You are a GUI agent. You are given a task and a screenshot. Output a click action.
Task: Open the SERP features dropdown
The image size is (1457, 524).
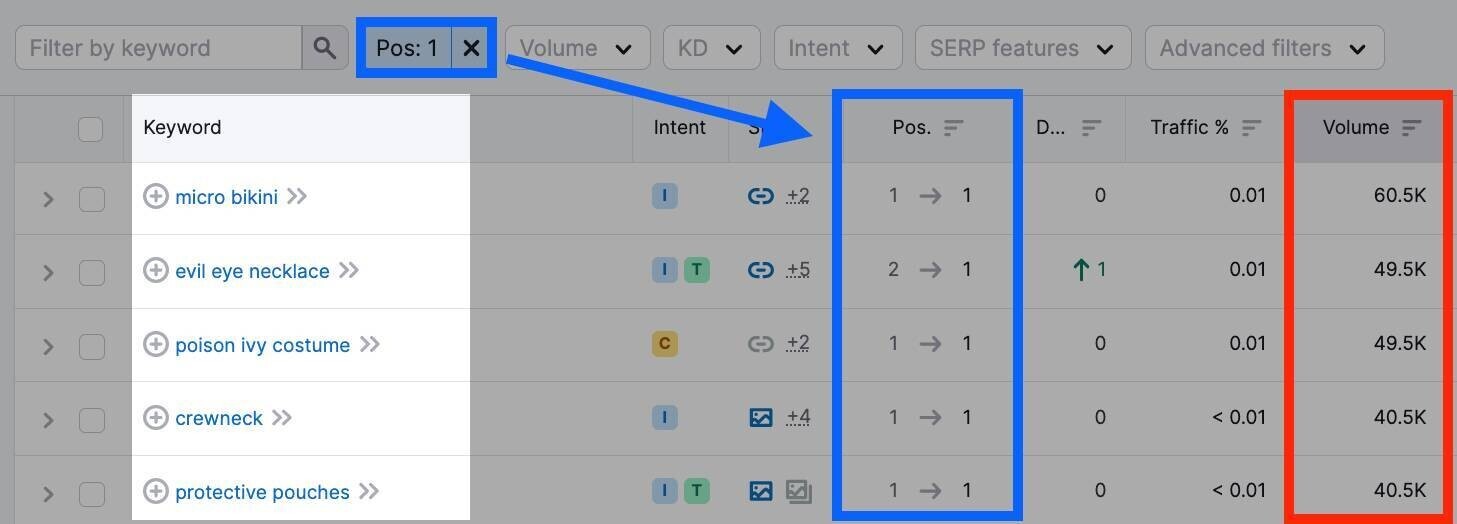tap(1022, 48)
